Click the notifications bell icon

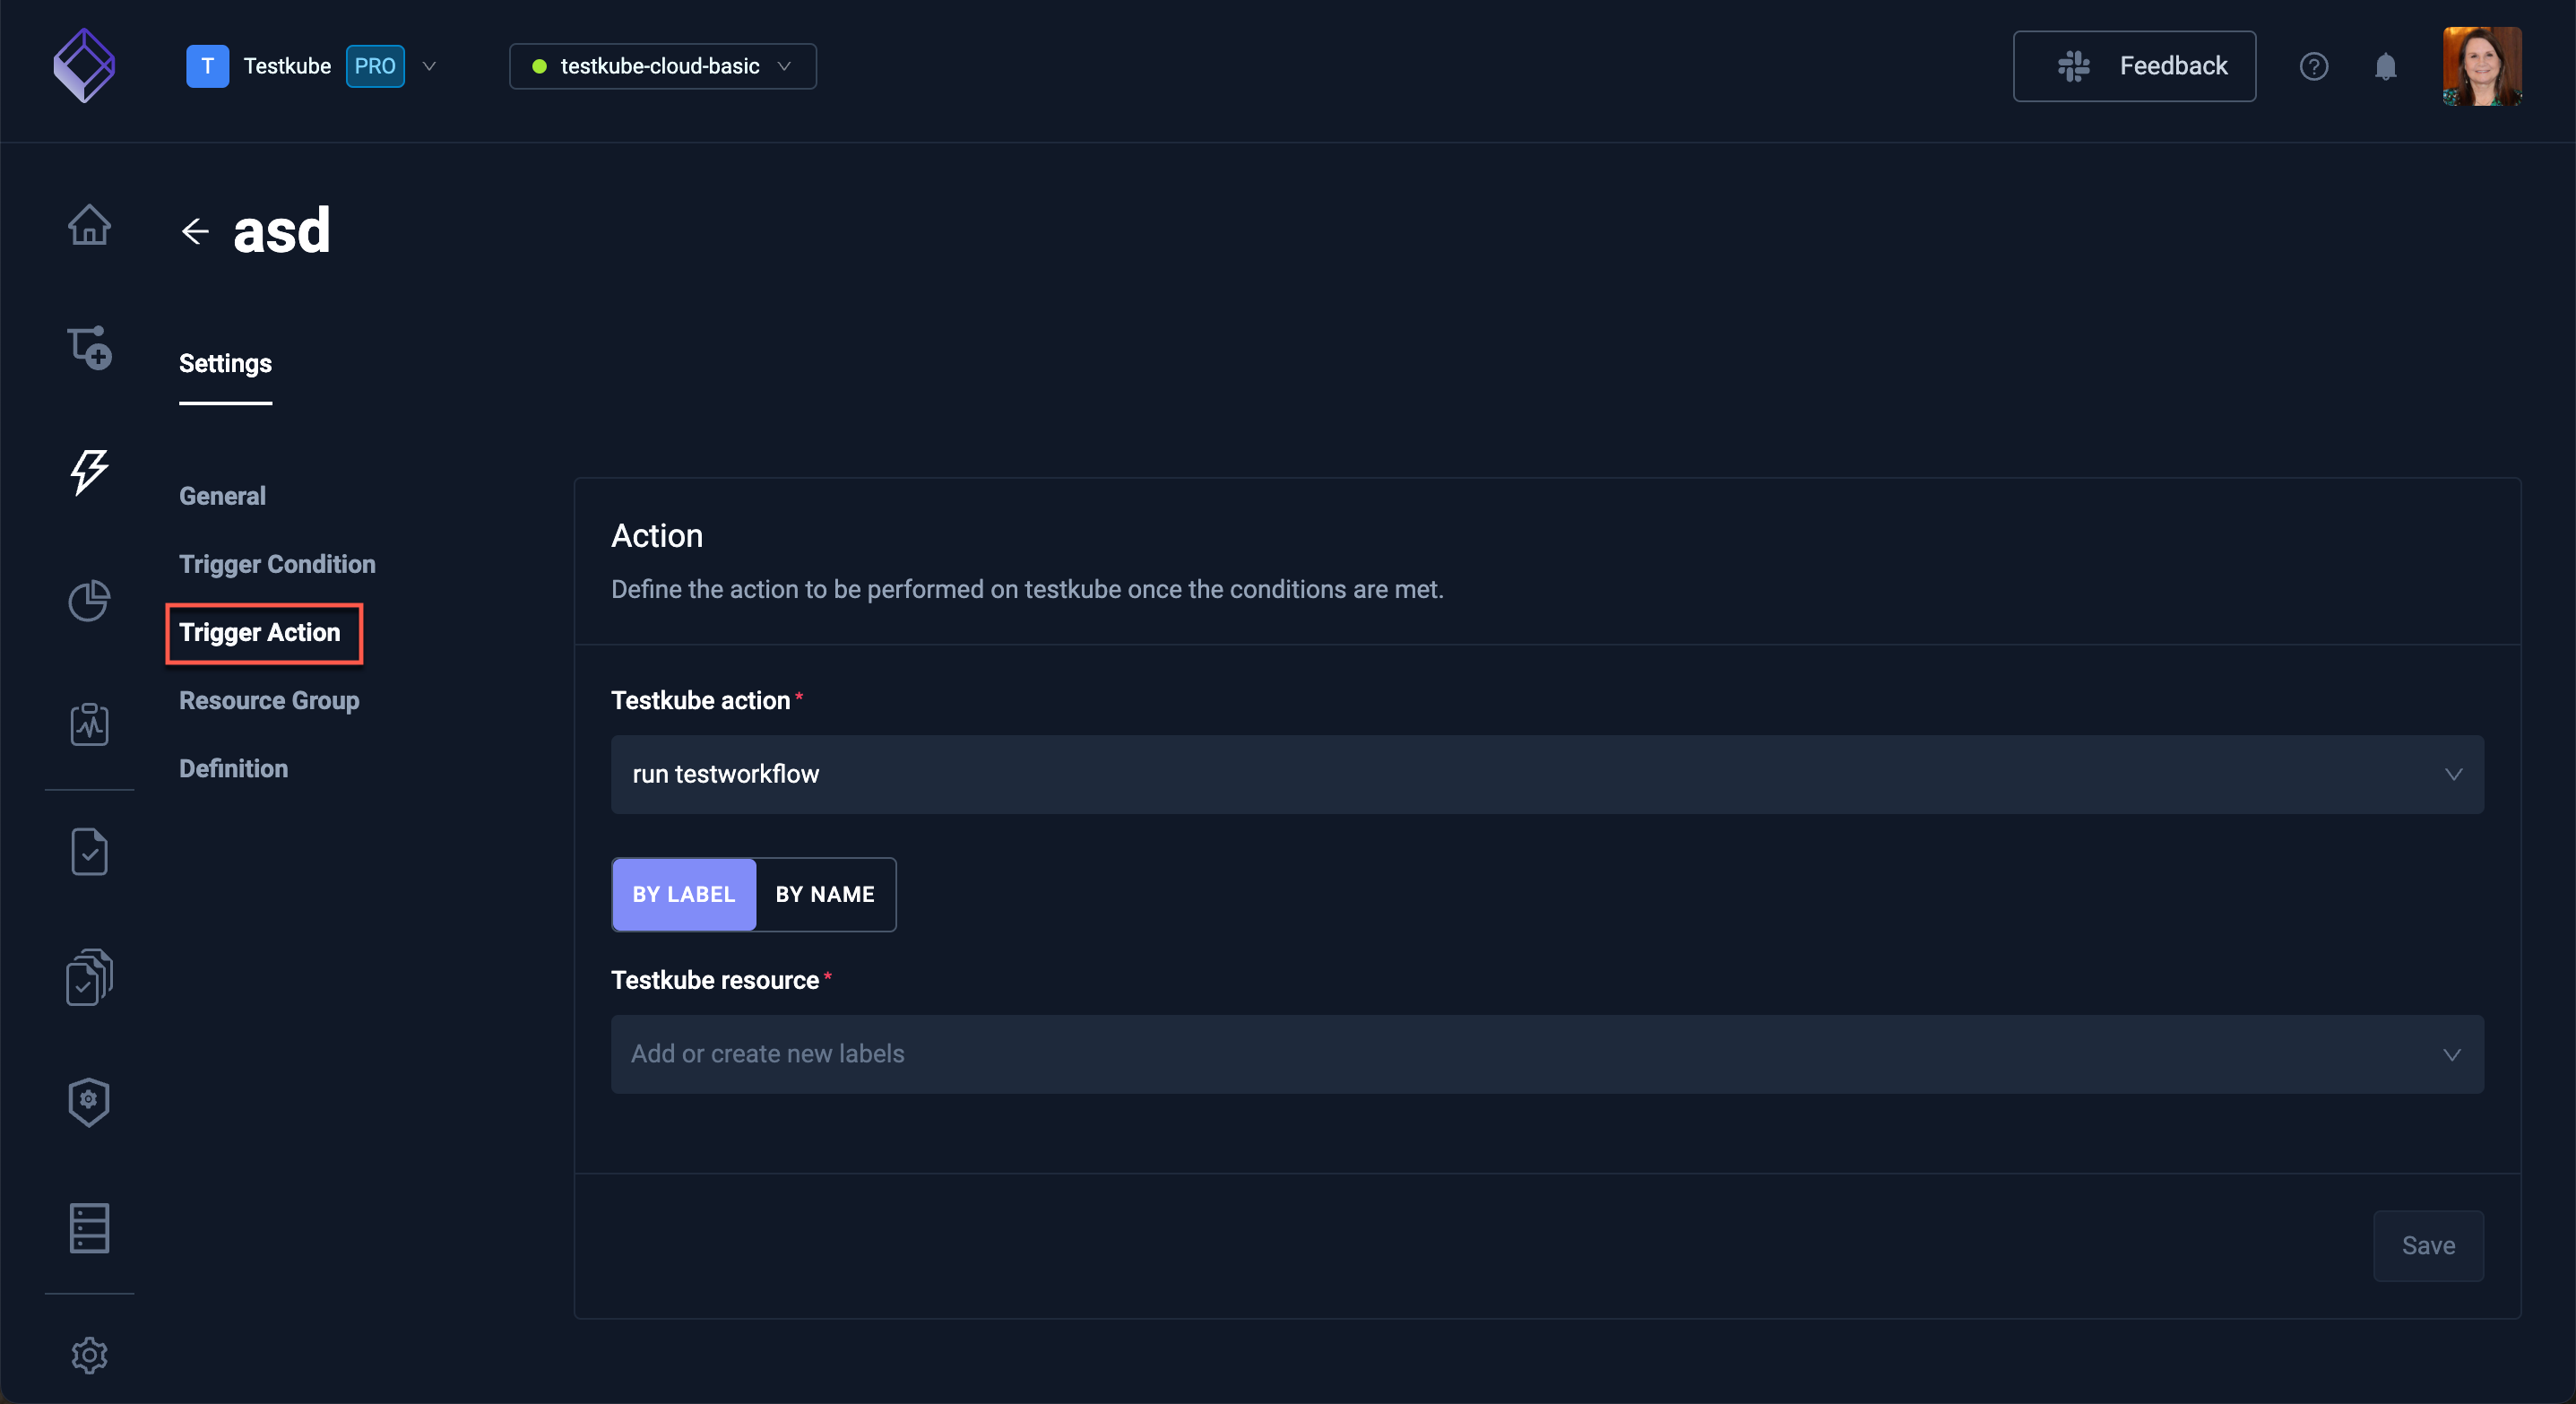coord(2385,66)
